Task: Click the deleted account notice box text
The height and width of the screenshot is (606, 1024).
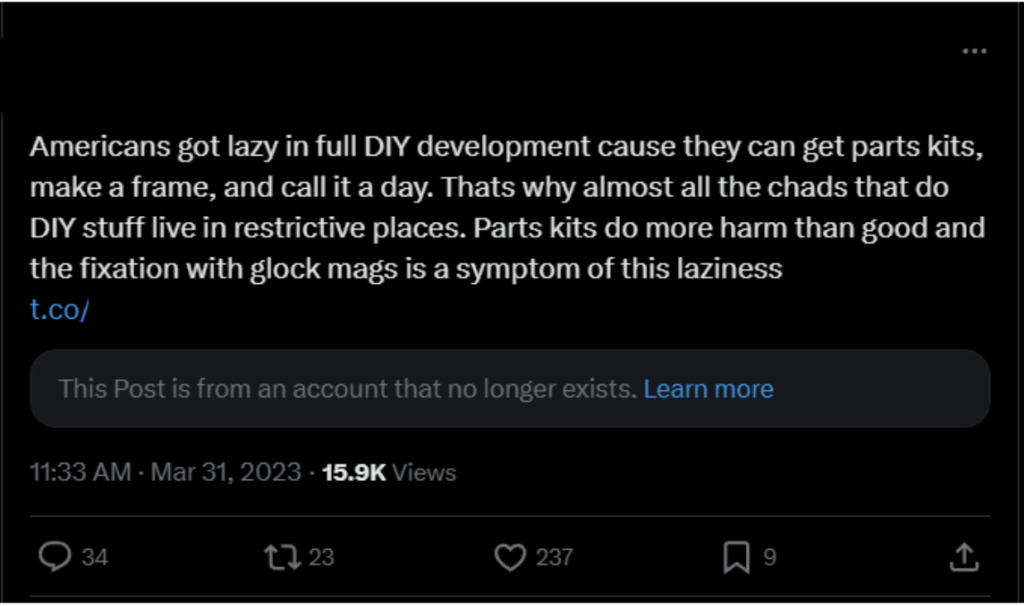Action: (x=347, y=389)
